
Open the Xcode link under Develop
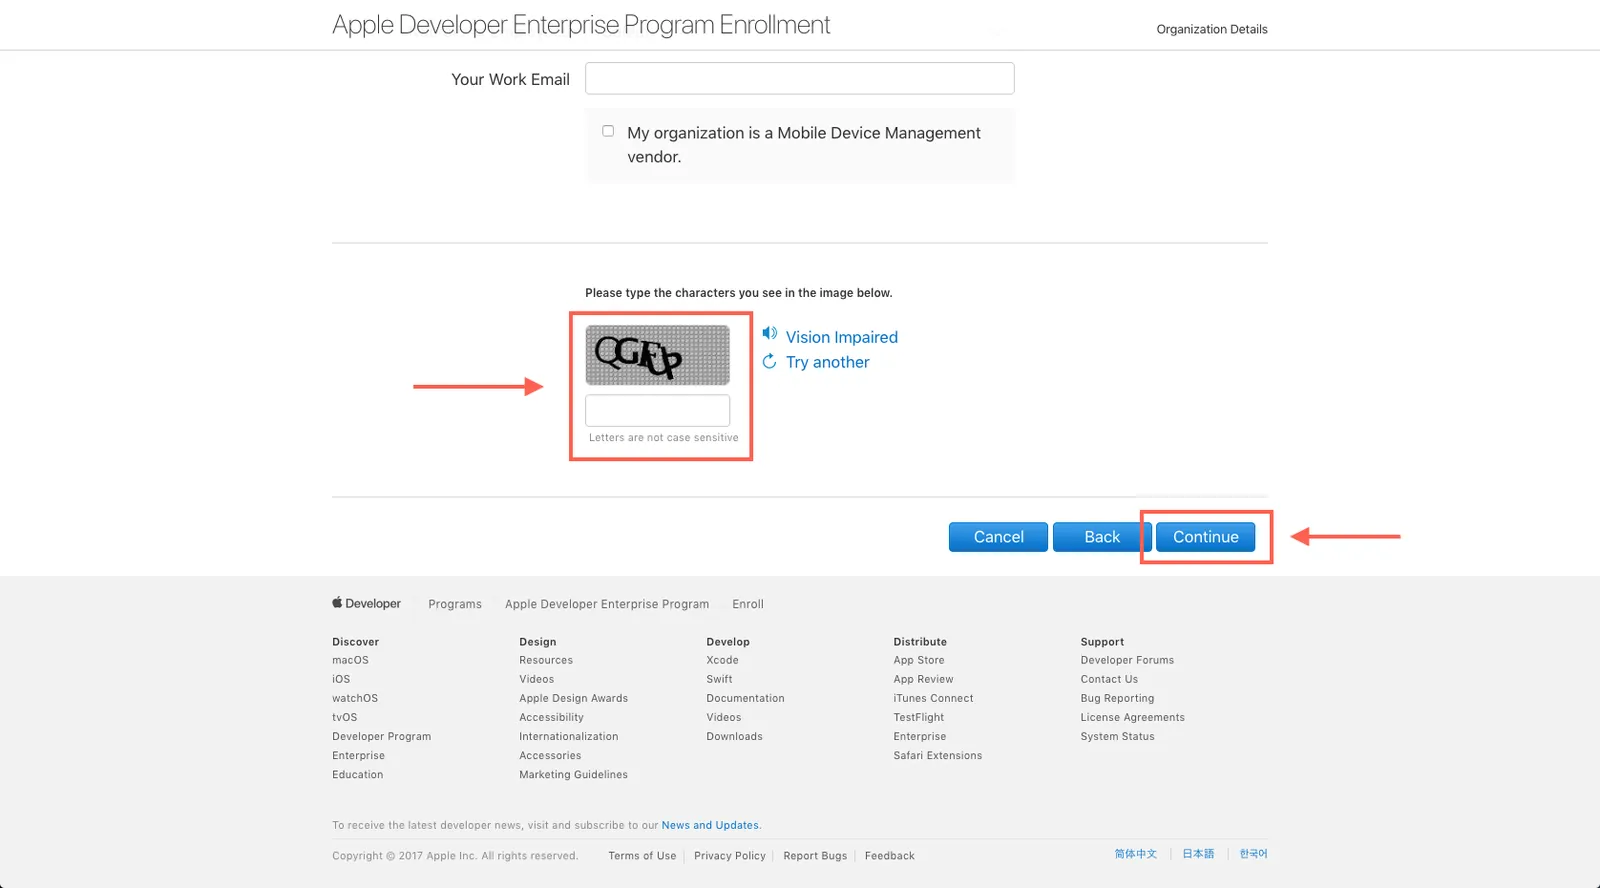pos(722,660)
